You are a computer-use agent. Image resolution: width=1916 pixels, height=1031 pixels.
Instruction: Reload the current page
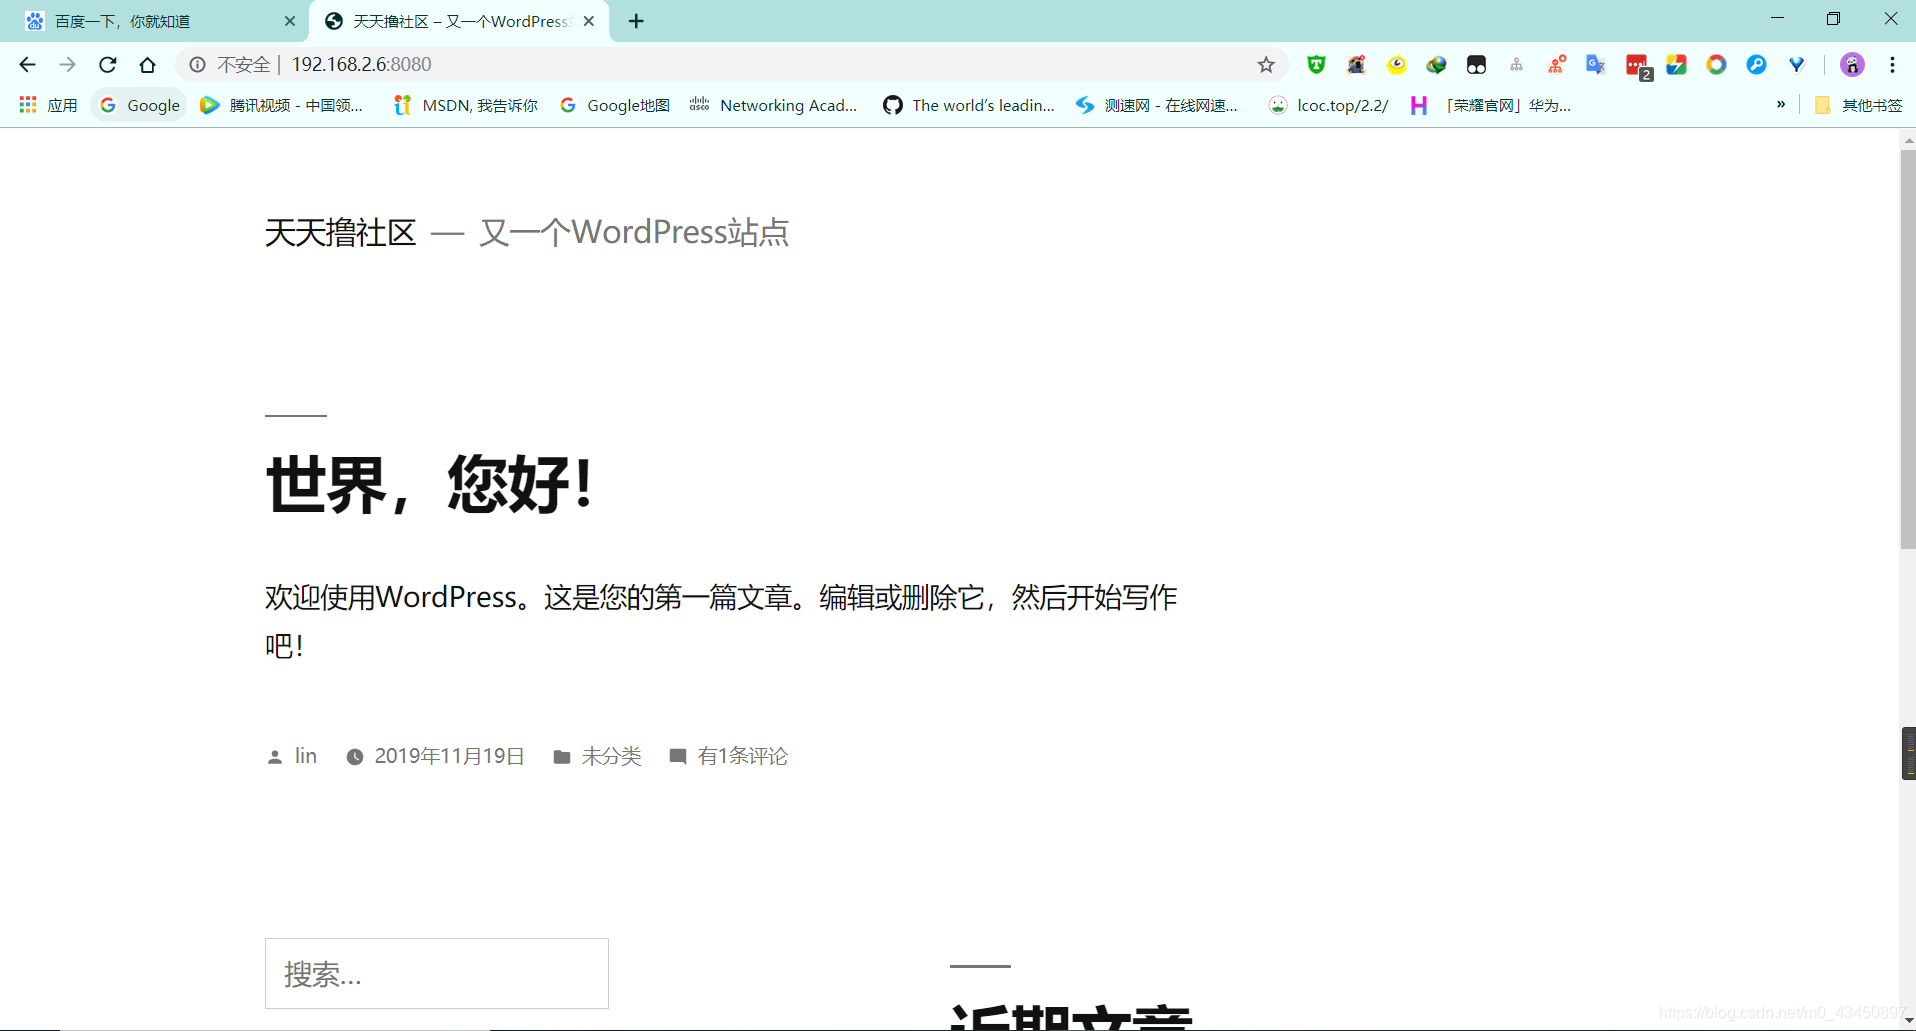tap(107, 65)
